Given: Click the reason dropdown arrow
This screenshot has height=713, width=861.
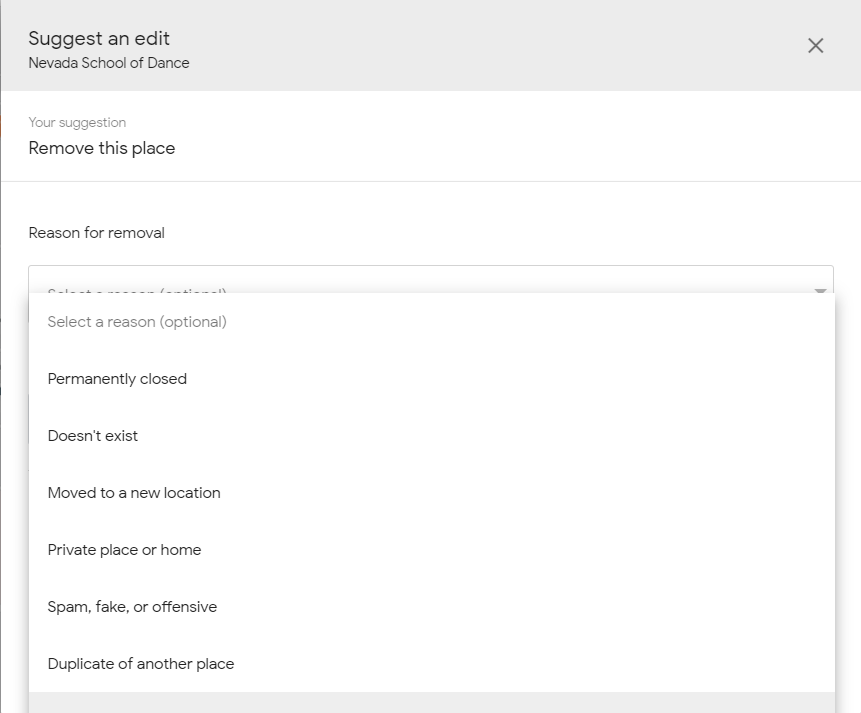Looking at the screenshot, I should click(820, 290).
